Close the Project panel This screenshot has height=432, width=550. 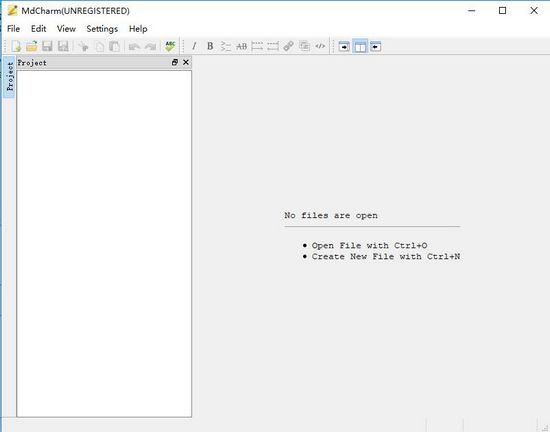[x=186, y=62]
